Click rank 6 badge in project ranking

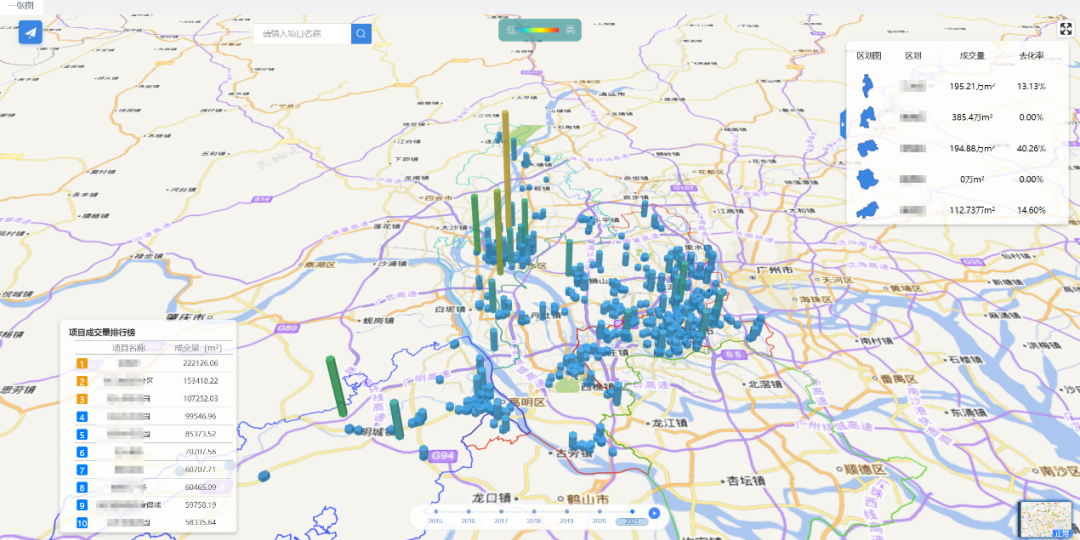click(82, 453)
